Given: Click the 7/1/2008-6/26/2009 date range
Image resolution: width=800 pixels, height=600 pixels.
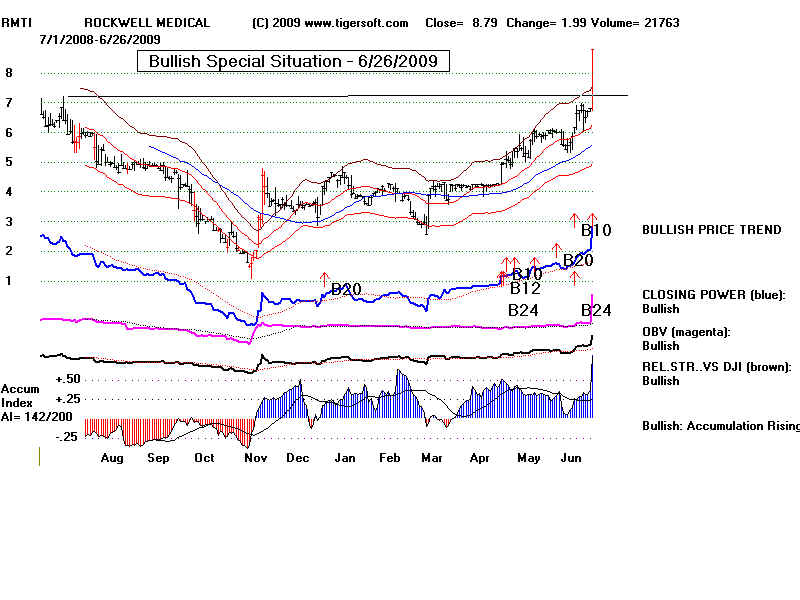Looking at the screenshot, I should point(100,40).
